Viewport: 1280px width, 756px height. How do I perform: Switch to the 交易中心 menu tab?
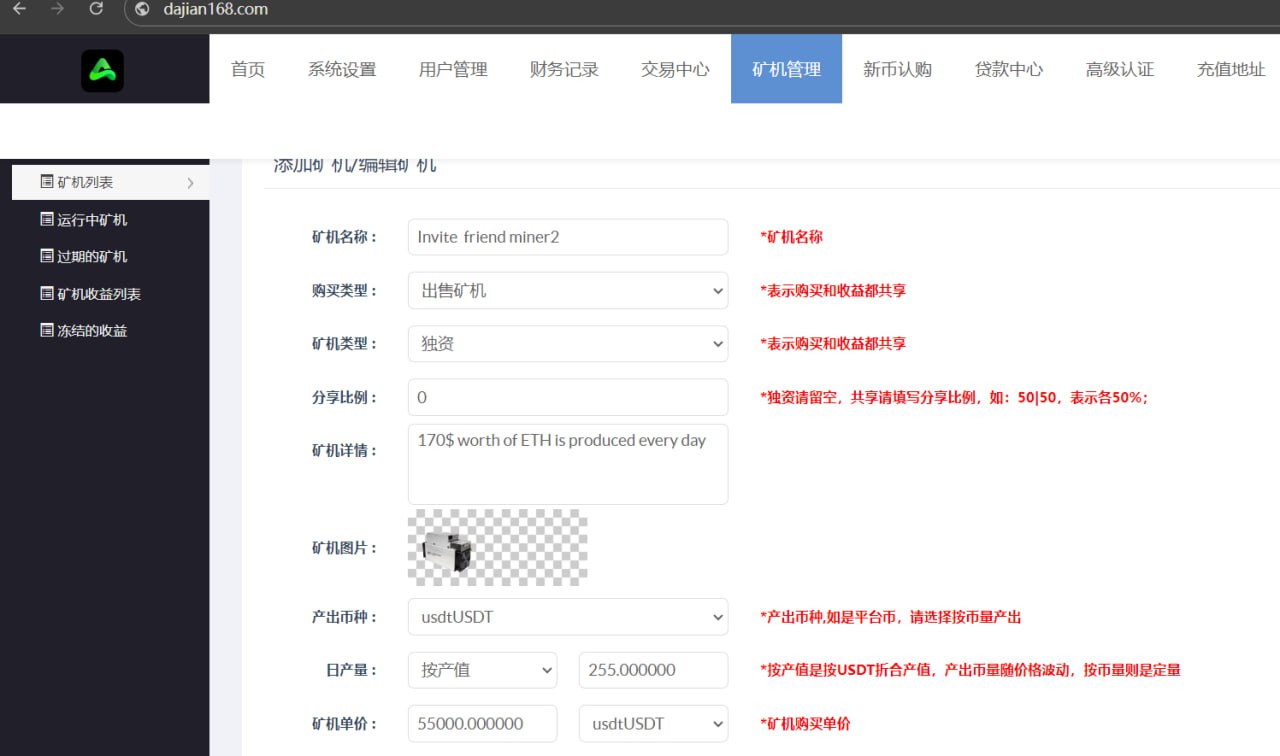675,69
